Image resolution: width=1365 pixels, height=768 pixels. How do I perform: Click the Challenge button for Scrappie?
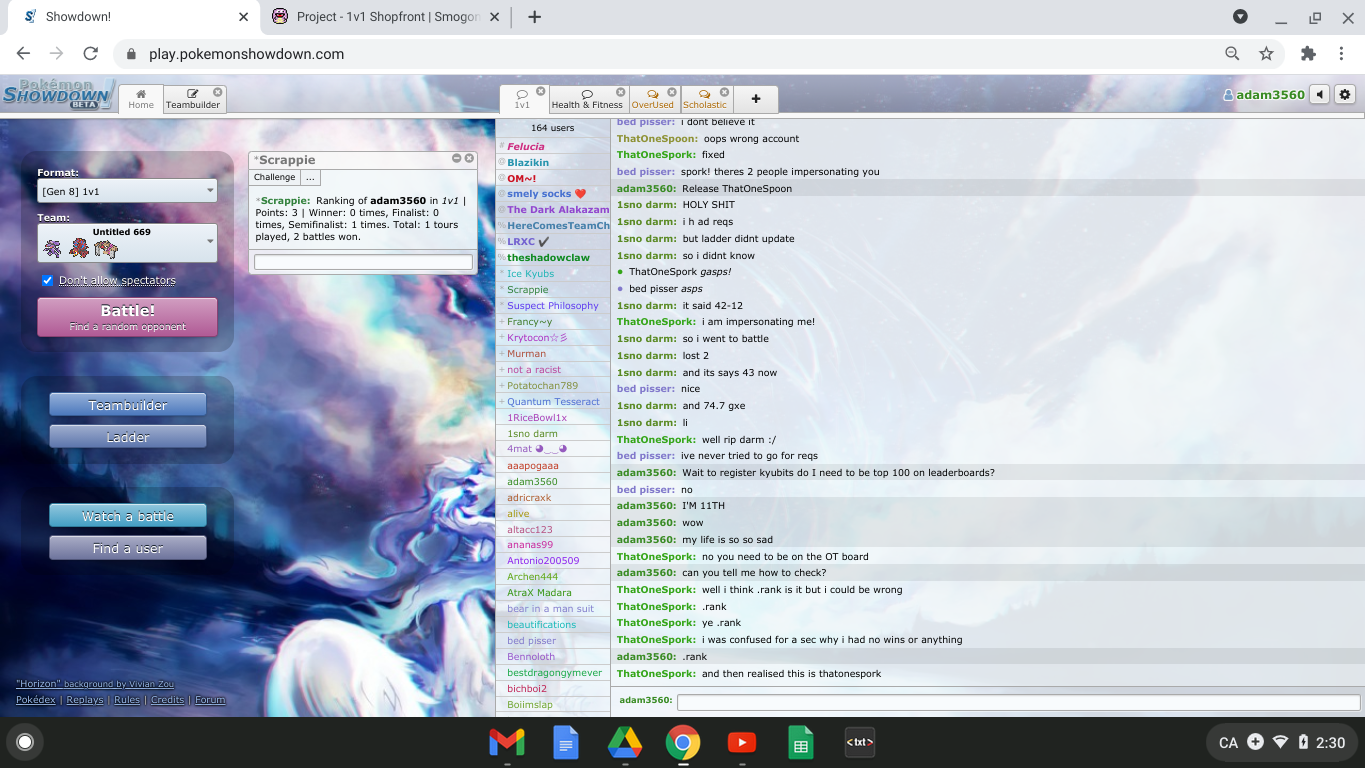pyautogui.click(x=275, y=177)
